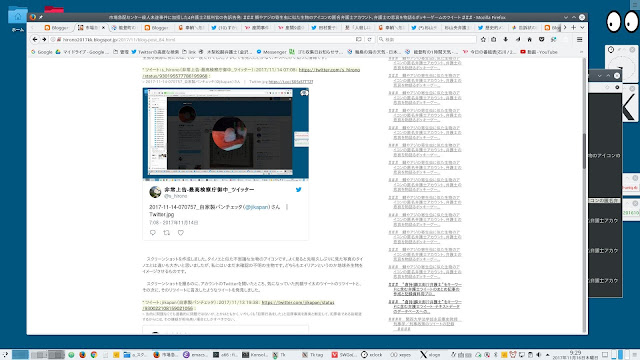Go back with the Firefox back arrow
This screenshot has height=360, width=640.
point(35,40)
